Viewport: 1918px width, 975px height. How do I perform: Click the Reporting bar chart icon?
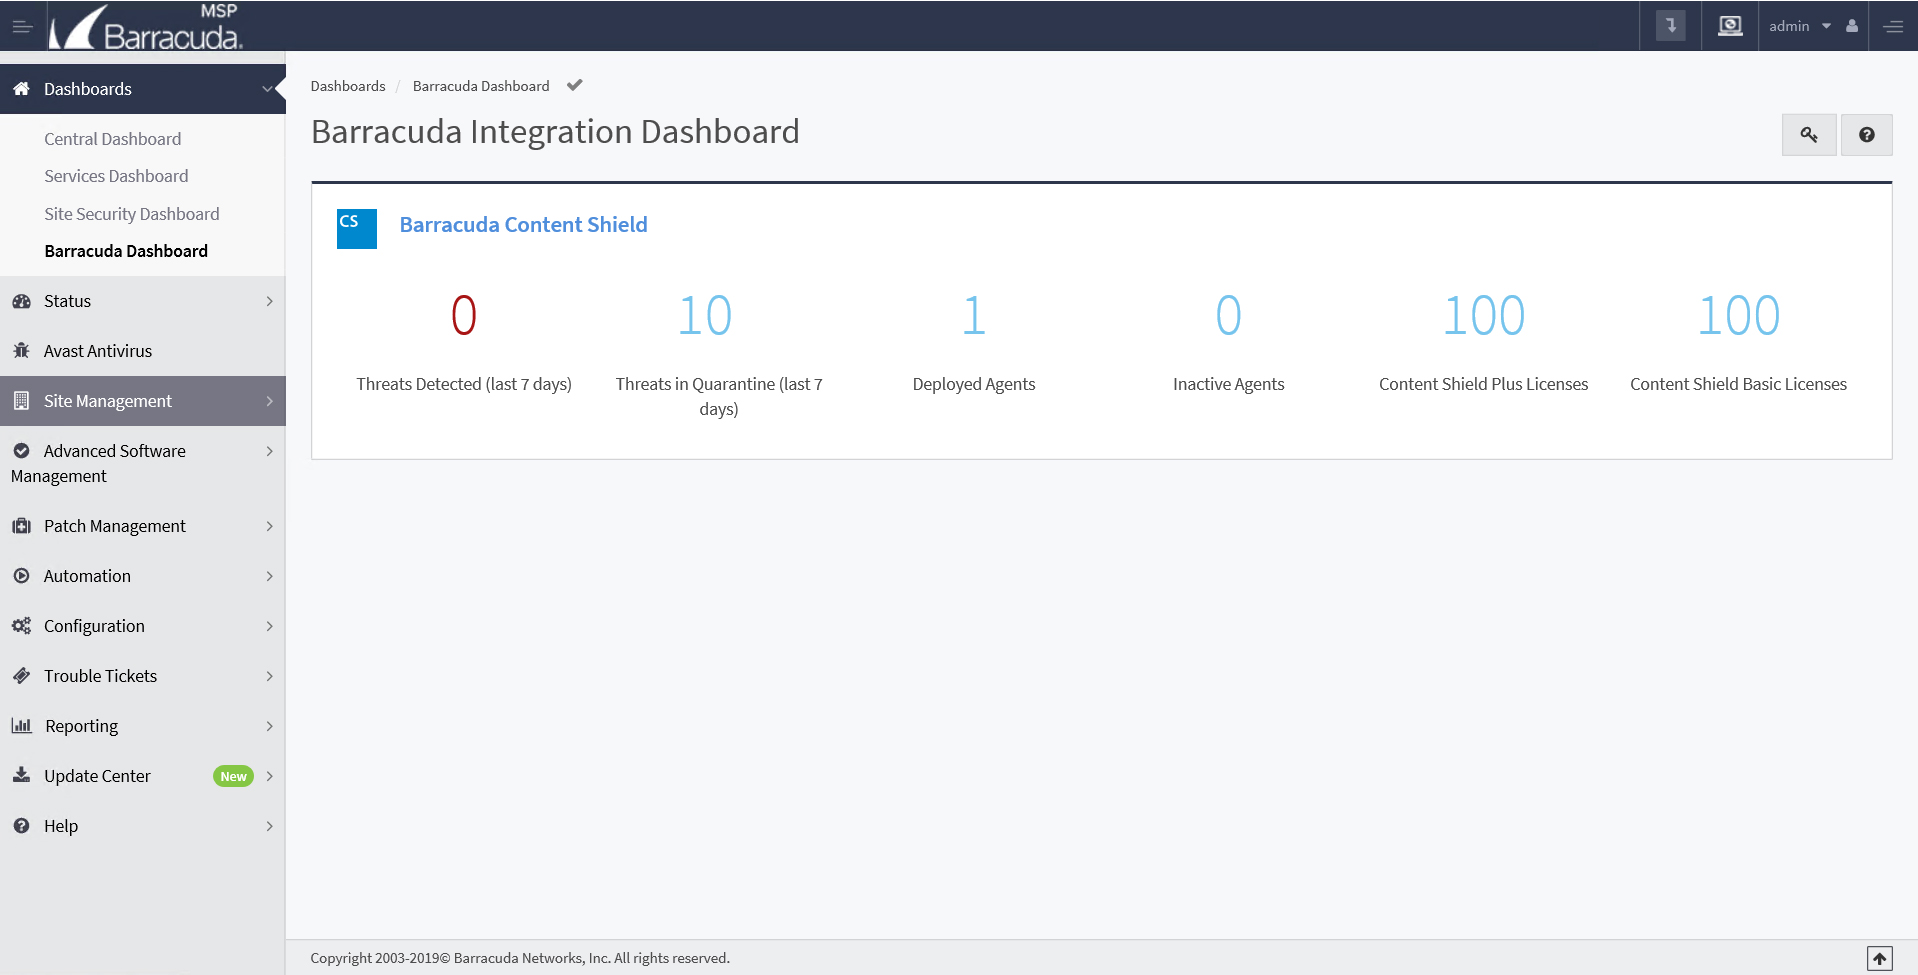[x=21, y=726]
